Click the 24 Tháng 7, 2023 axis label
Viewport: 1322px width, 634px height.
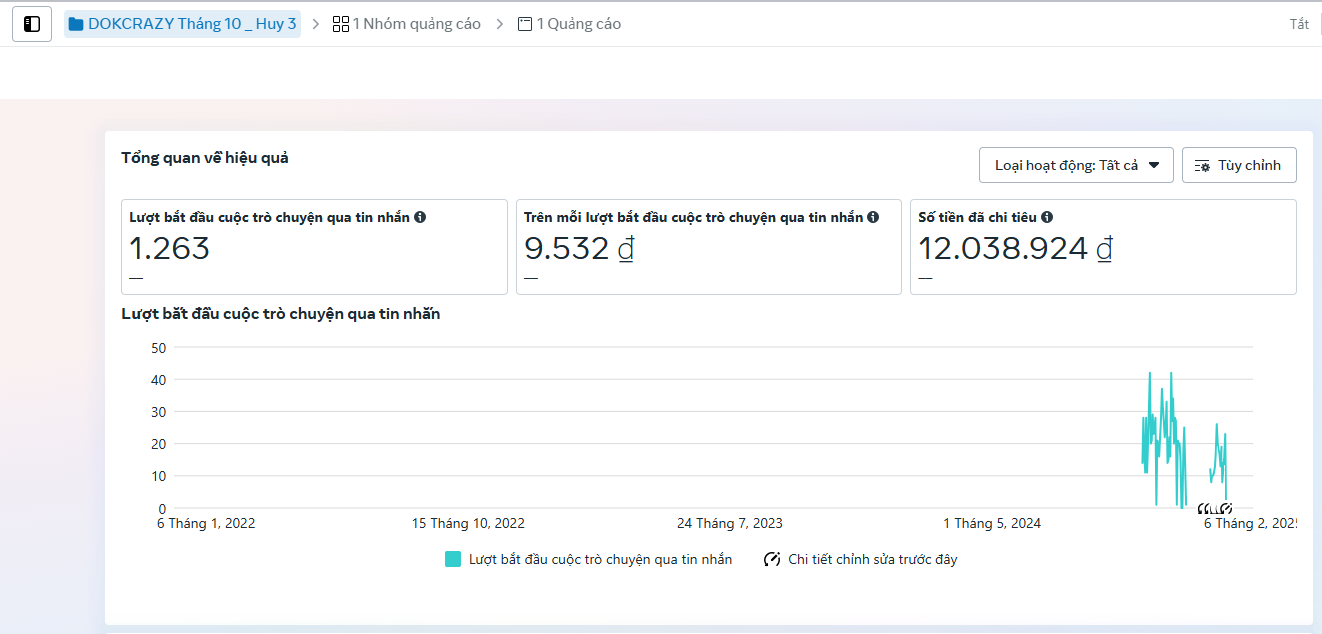730,523
